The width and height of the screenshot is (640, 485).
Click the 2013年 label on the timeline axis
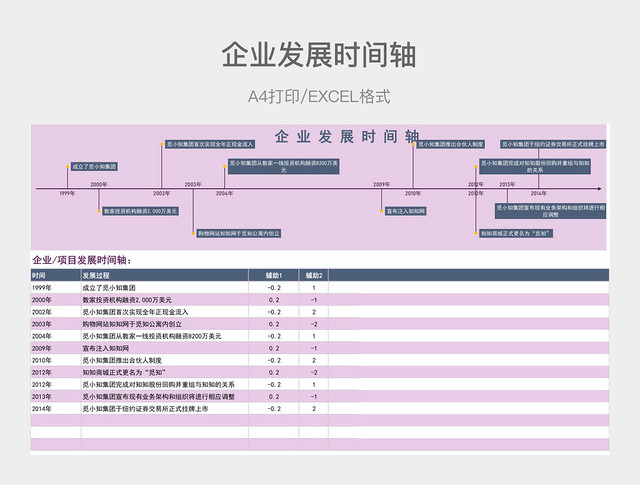click(x=507, y=185)
